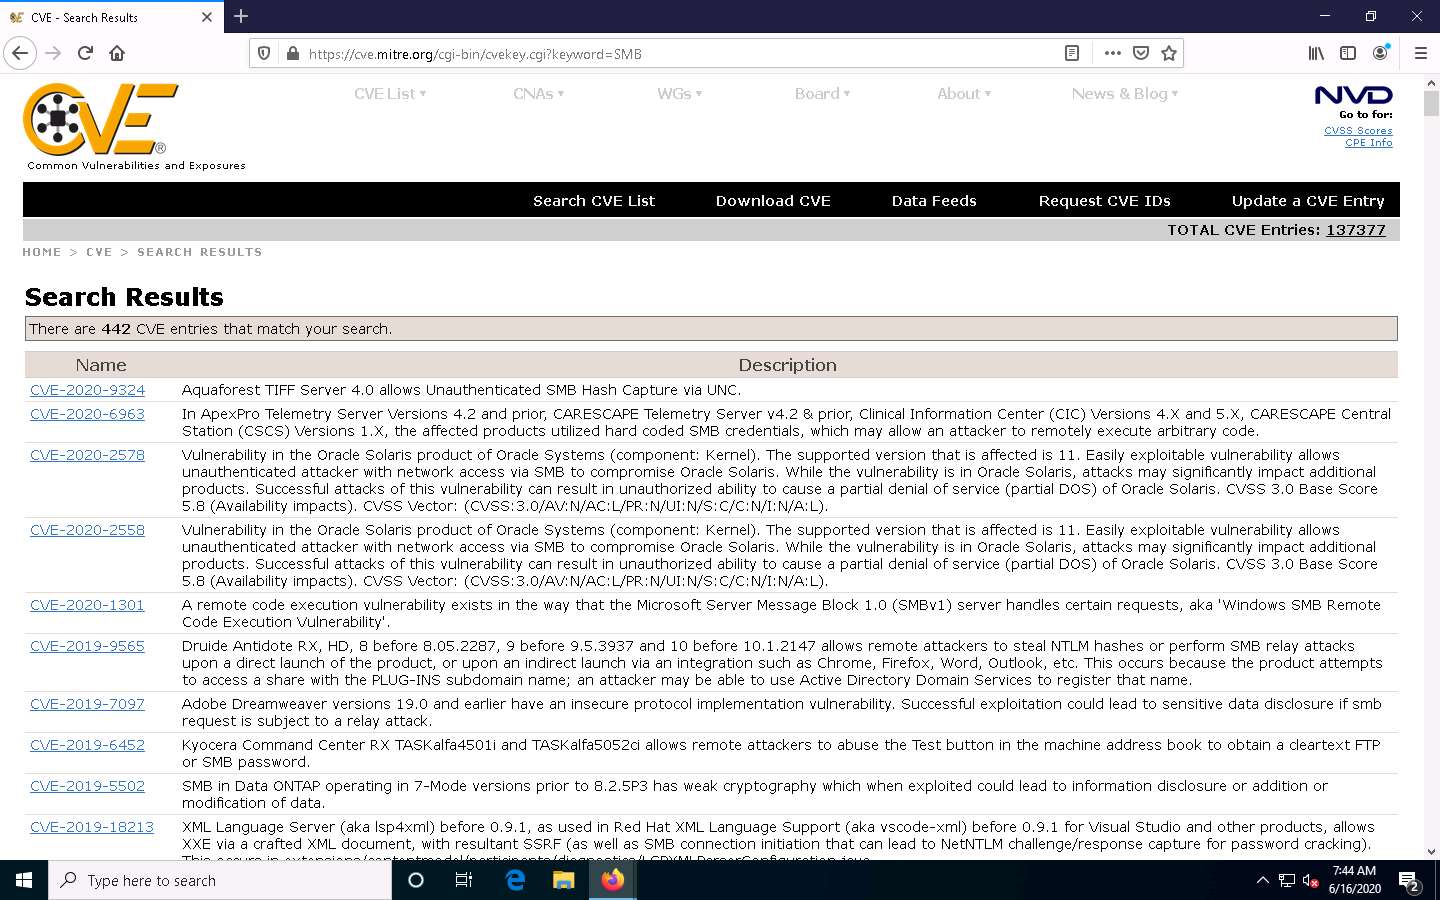Click the Name column header
The image size is (1440, 900).
click(x=101, y=365)
